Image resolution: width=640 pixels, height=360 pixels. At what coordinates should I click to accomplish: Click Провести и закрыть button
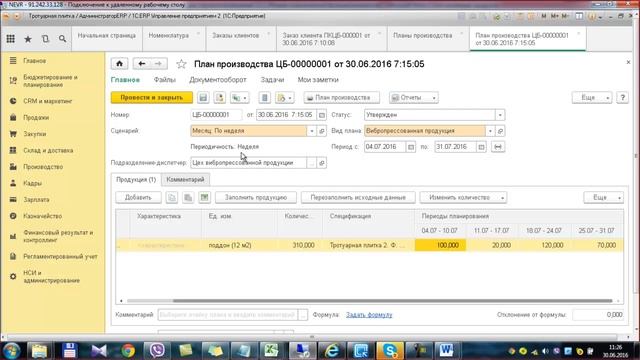(152, 98)
